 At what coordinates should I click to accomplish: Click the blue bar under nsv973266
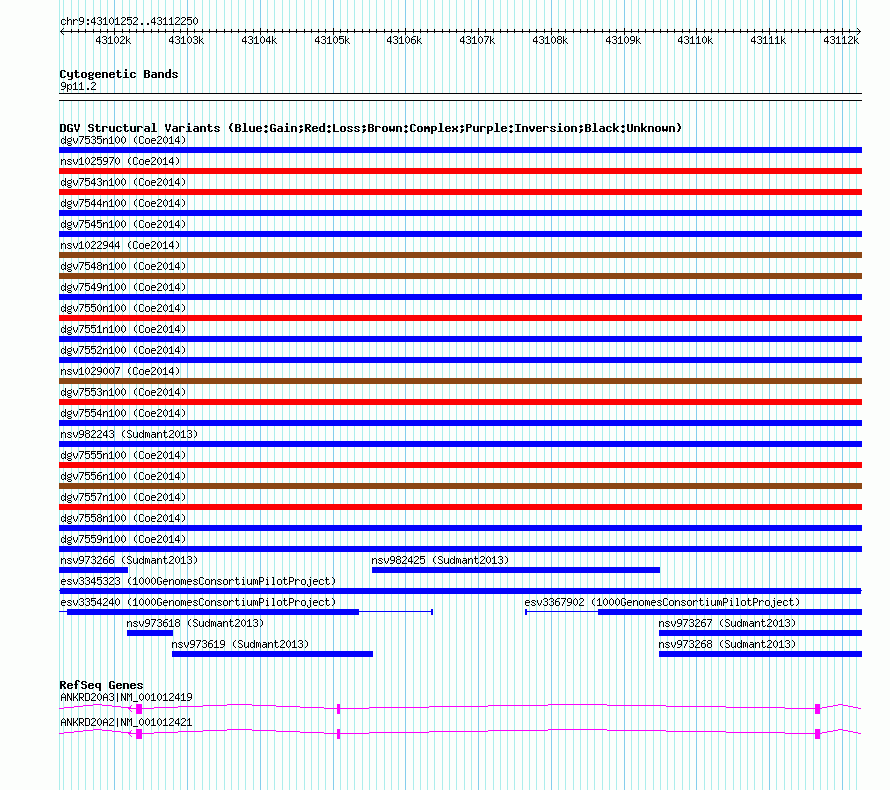94,570
